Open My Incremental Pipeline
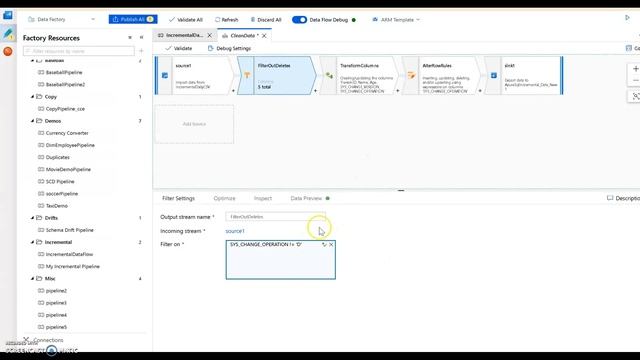The width and height of the screenshot is (640, 360). point(73,267)
